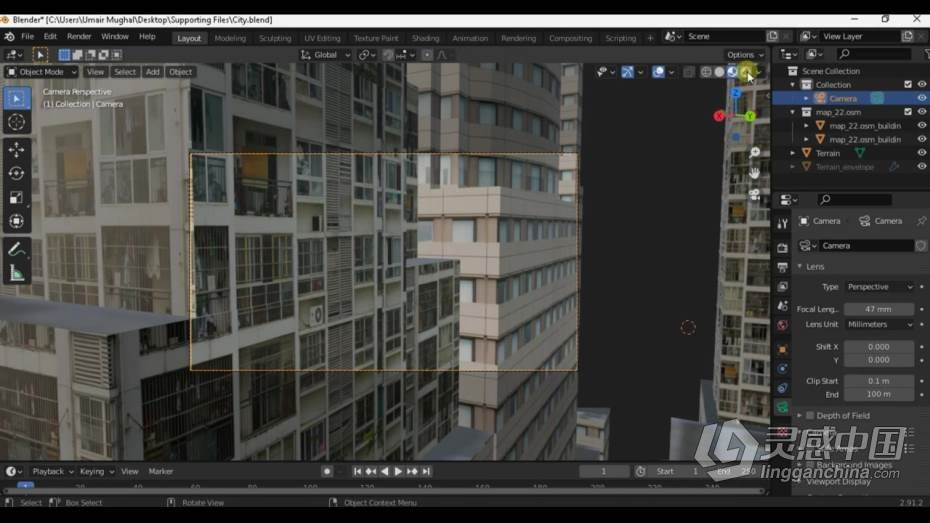Screen dimensions: 930x523
Task: Open the Output properties tab
Action: (x=782, y=267)
